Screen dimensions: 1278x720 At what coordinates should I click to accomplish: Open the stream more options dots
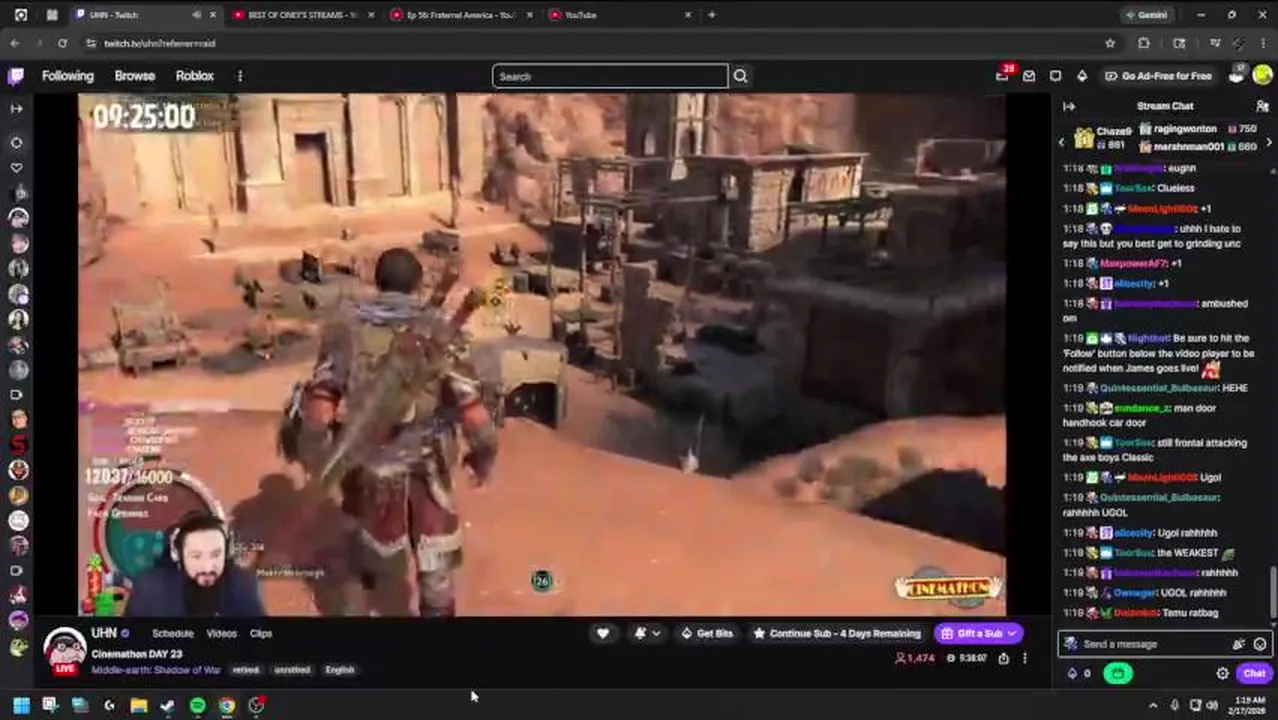(1025, 658)
